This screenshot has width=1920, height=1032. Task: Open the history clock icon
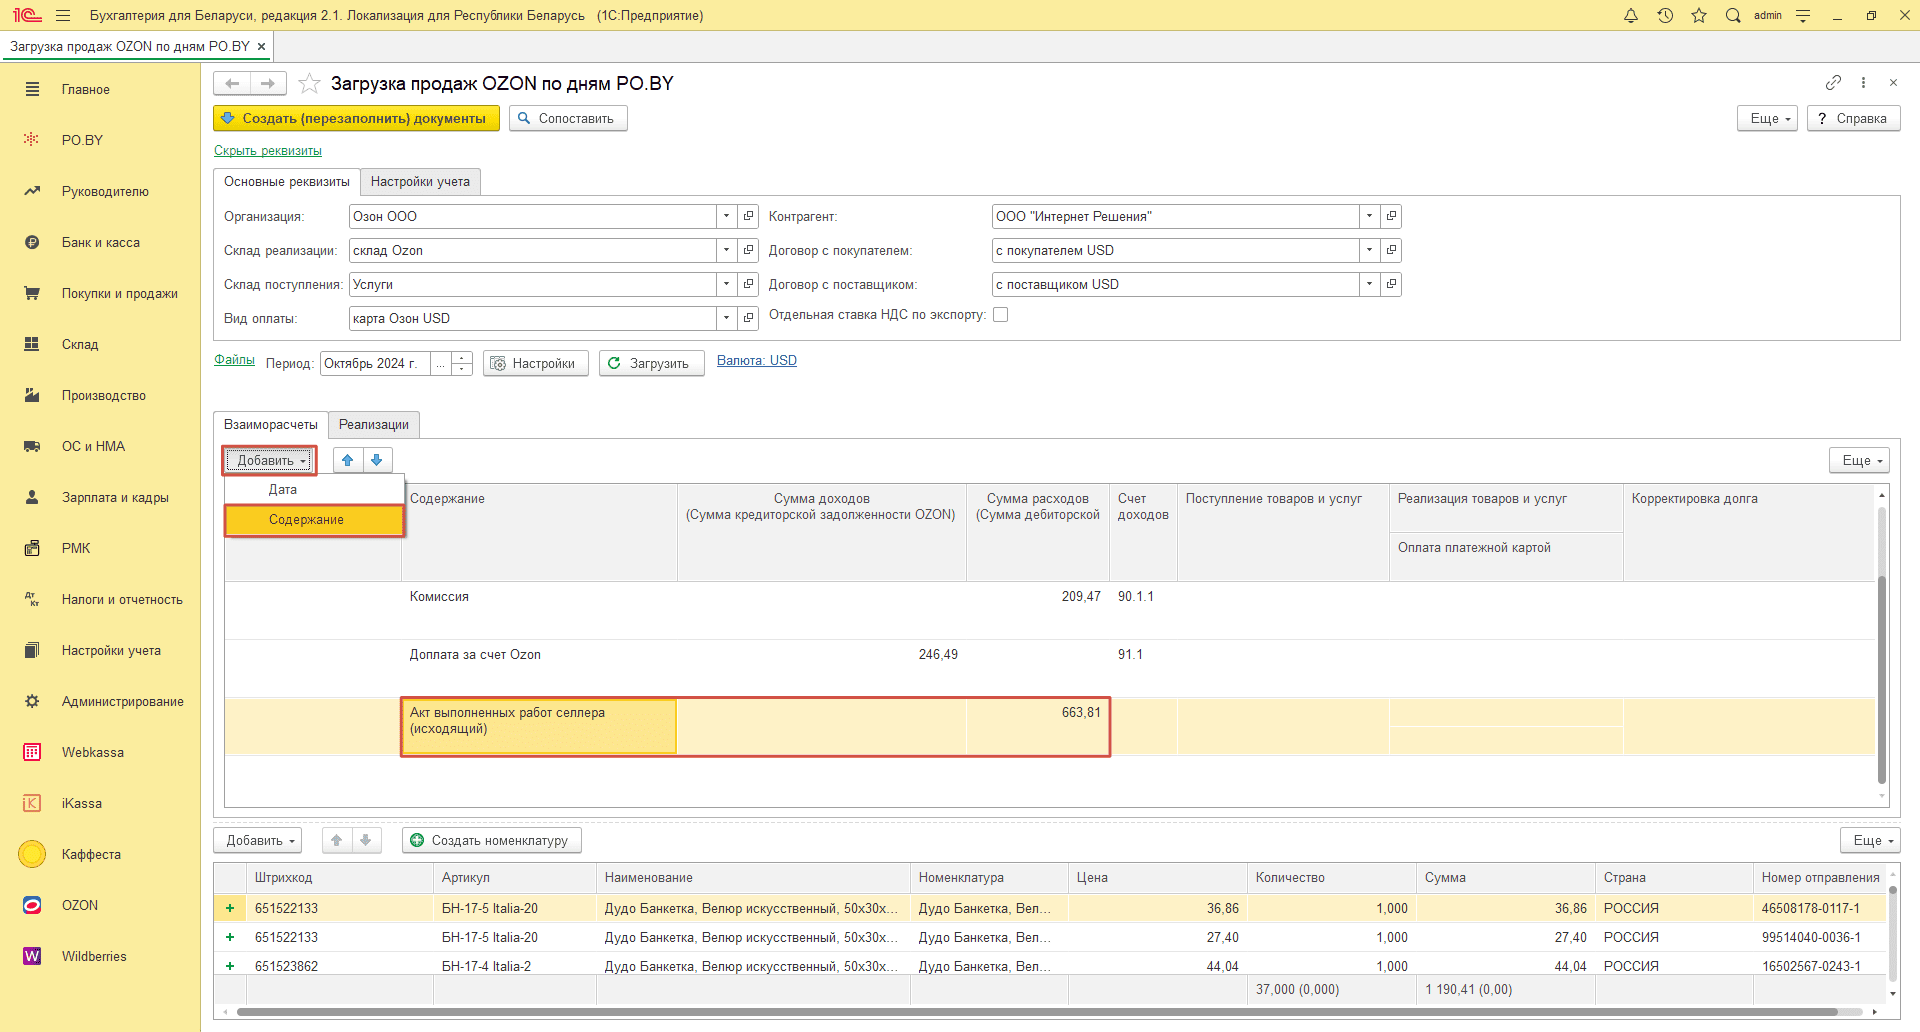1665,15
